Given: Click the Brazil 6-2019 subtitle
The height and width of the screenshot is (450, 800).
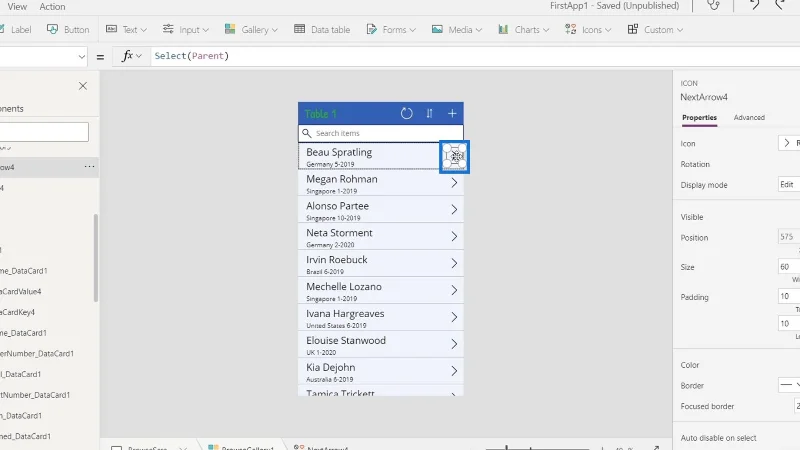Looking at the screenshot, I should click(x=324, y=272).
